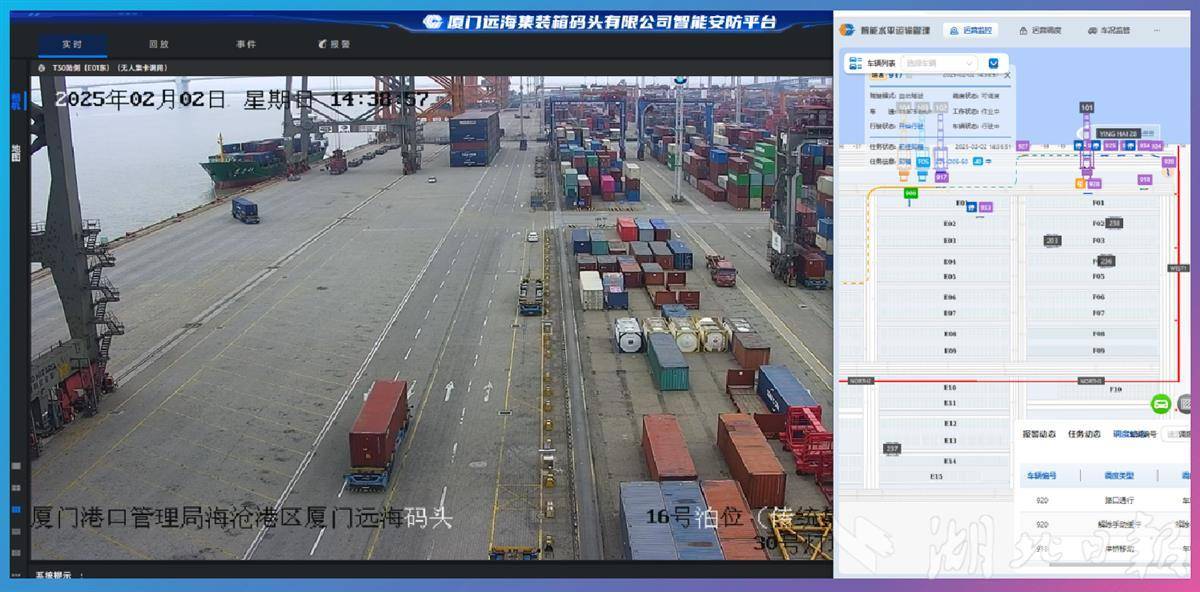Click the orange platform logo icon
Image resolution: width=1200 pixels, height=592 pixels.
click(x=847, y=31)
